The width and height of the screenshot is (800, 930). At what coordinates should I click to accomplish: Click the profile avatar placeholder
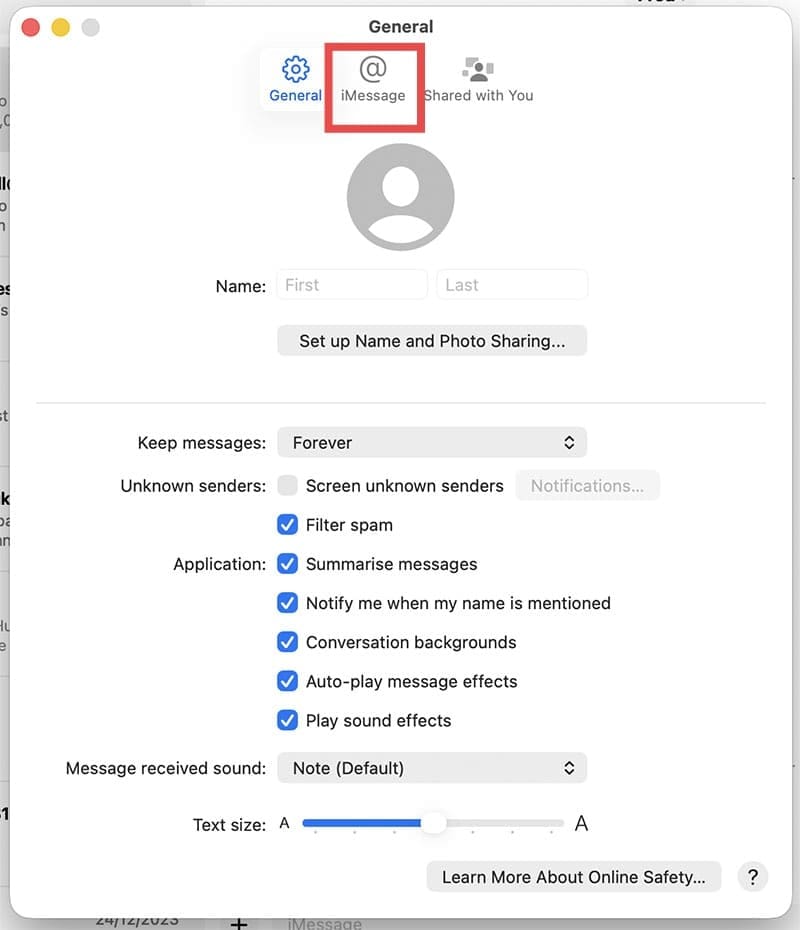coord(400,196)
